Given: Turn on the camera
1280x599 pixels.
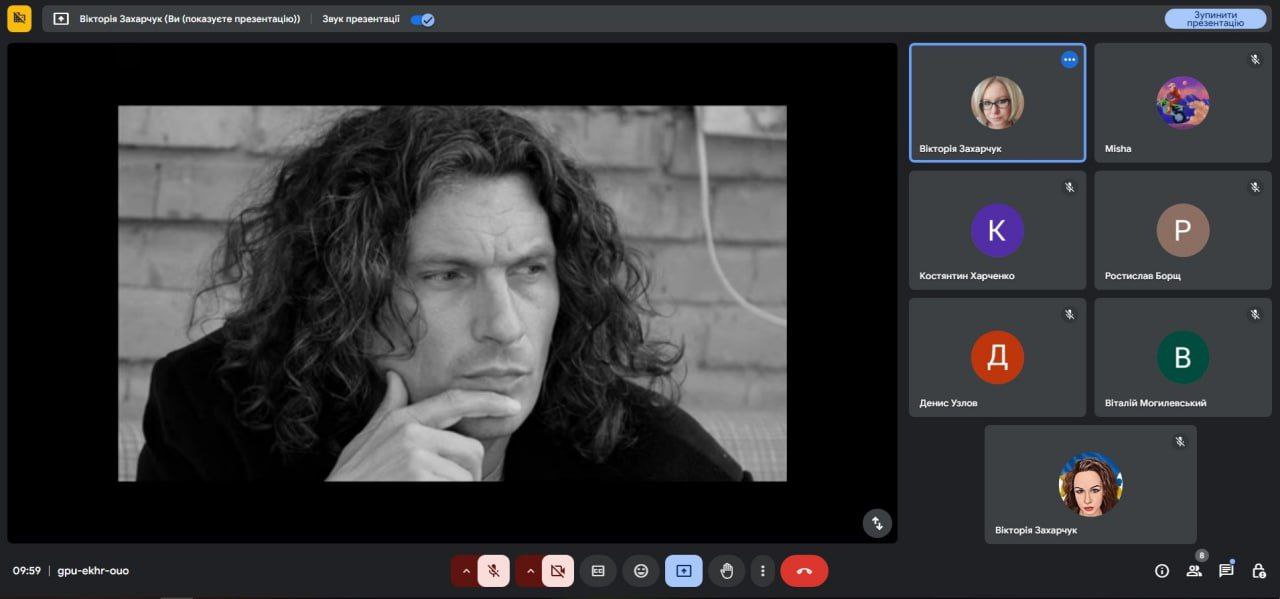Looking at the screenshot, I should tap(558, 571).
